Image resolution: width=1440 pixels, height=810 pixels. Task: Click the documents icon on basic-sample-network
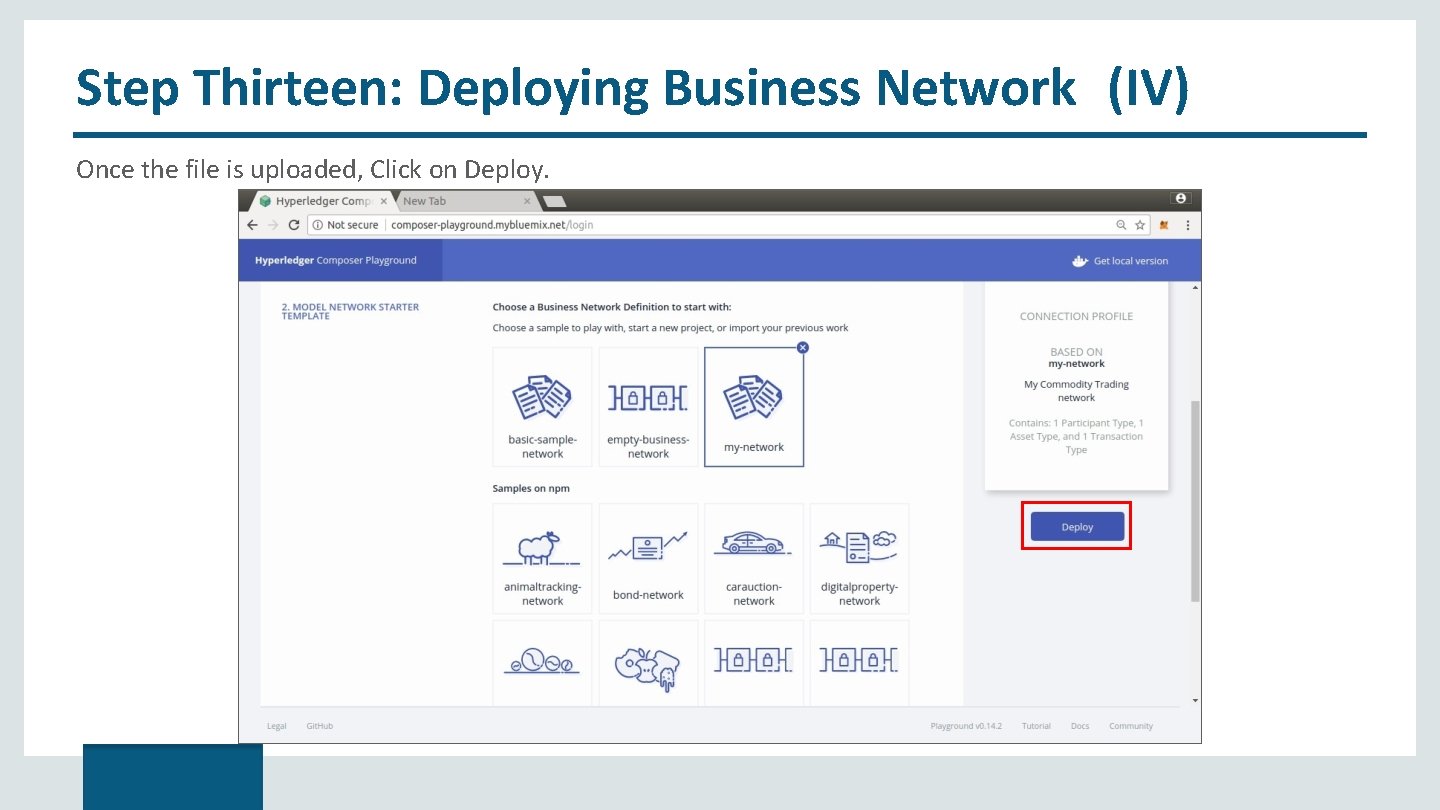click(542, 398)
